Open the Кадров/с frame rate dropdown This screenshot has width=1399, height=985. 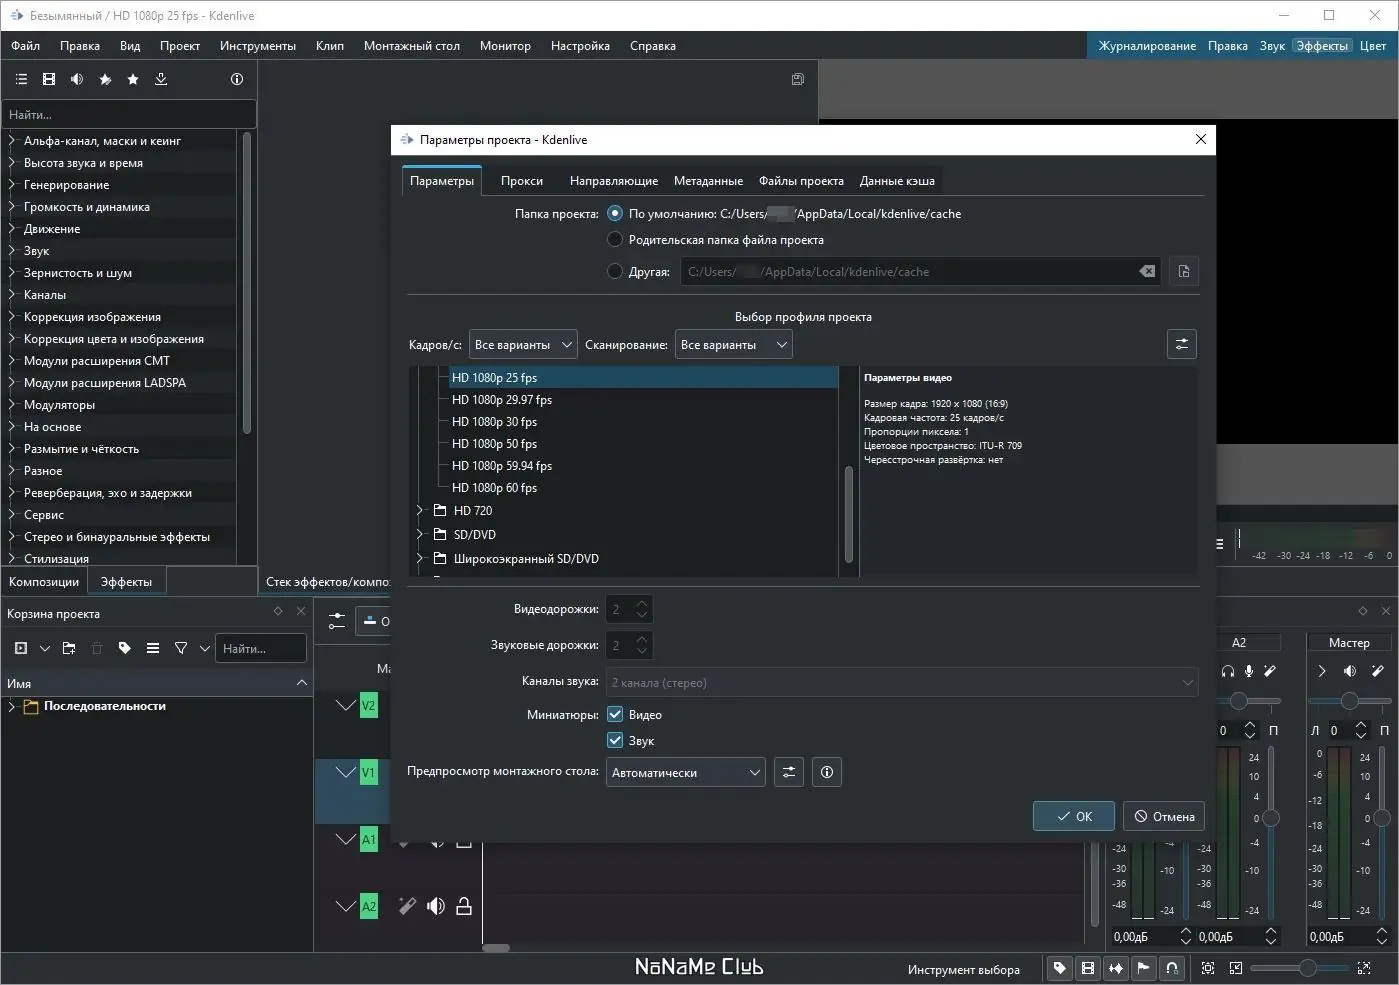coord(523,345)
